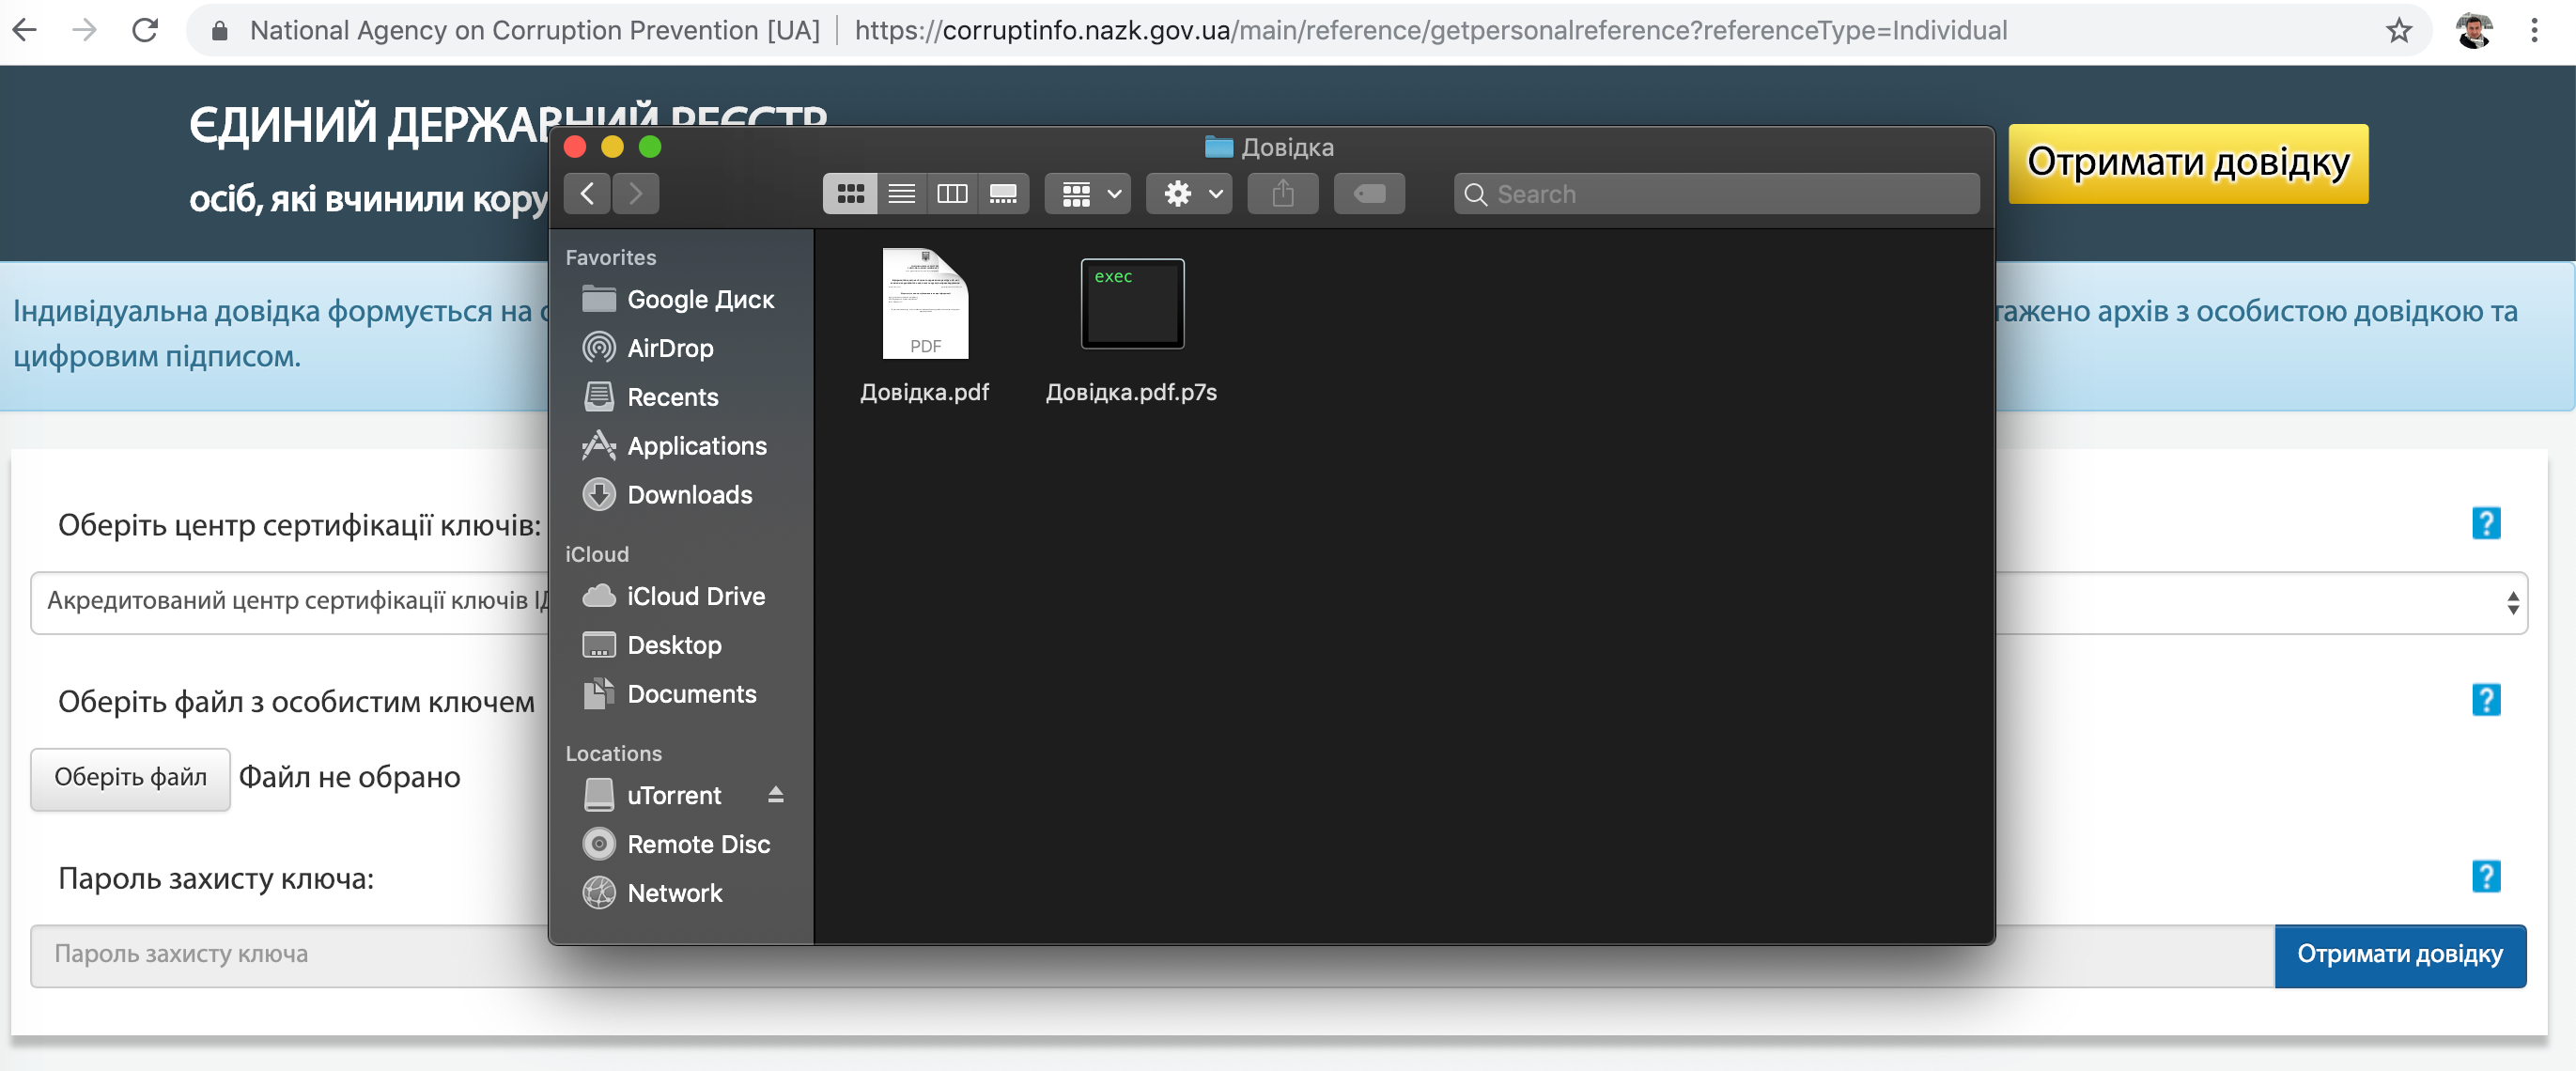This screenshot has width=2576, height=1071.
Task: Select iCloud Drive in sidebar
Action: pyautogui.click(x=695, y=596)
